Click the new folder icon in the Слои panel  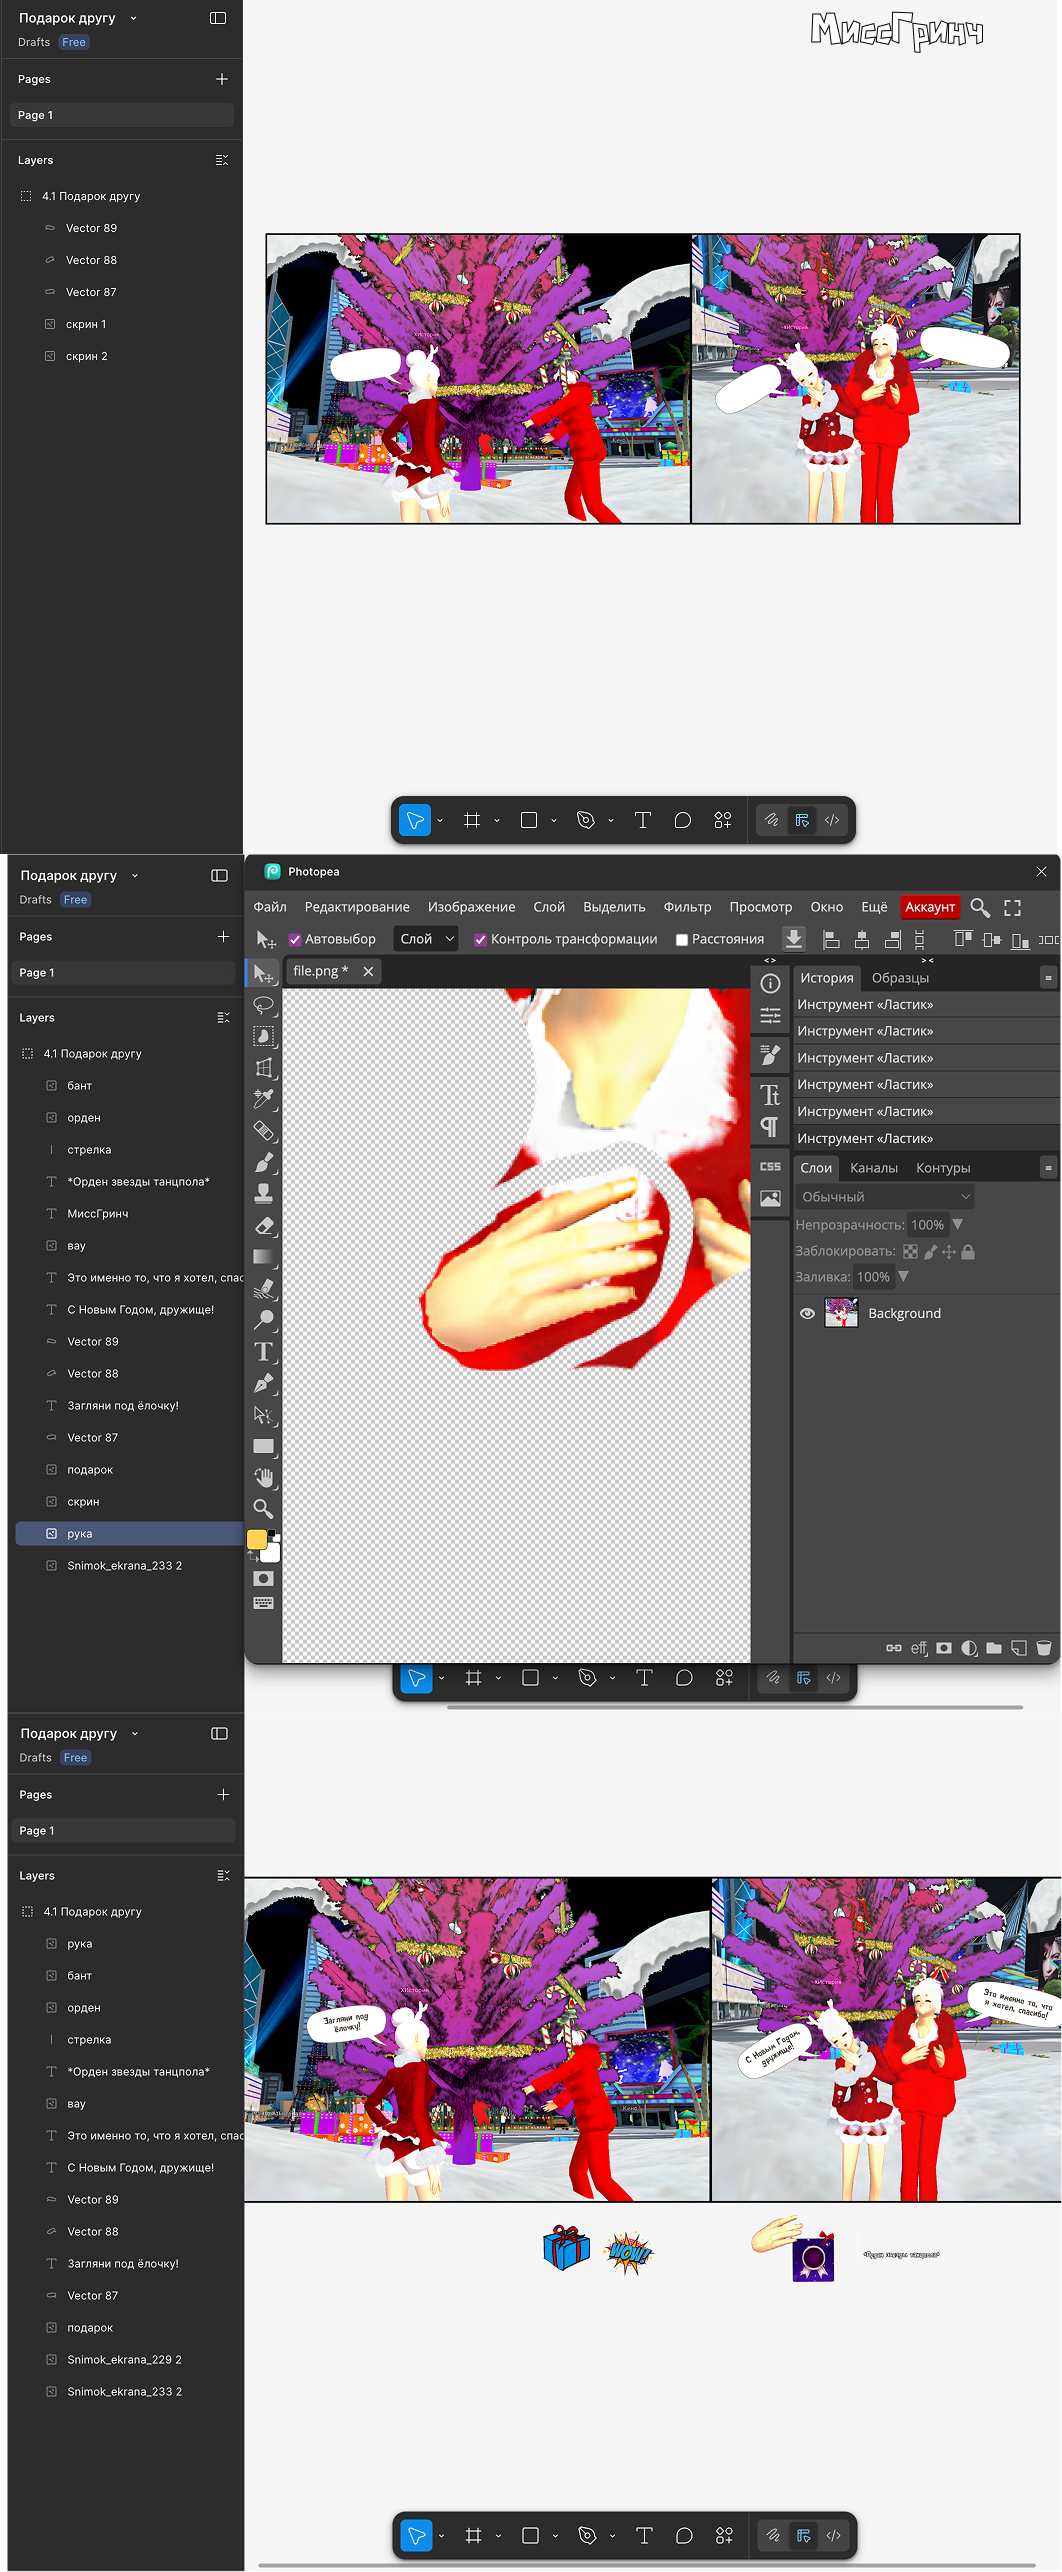[993, 1648]
